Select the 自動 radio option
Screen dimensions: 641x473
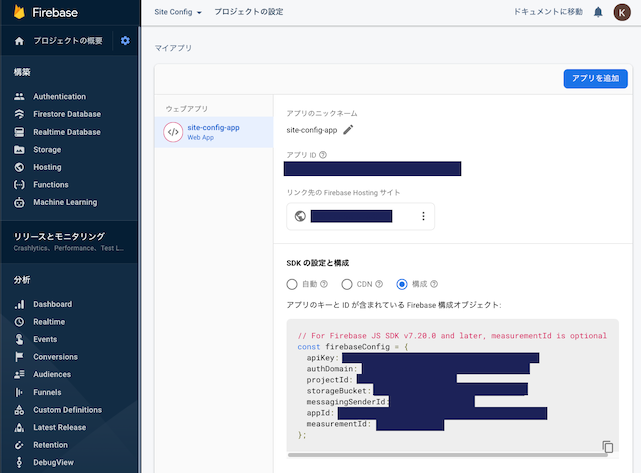pyautogui.click(x=292, y=284)
